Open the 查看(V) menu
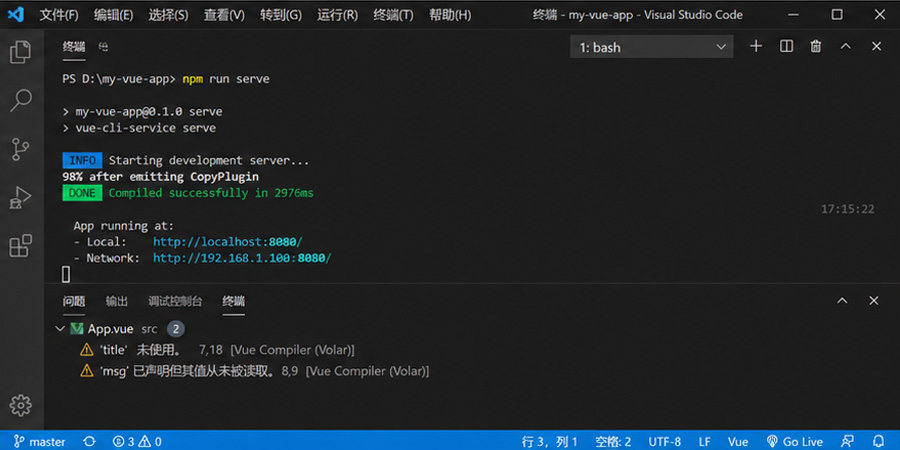 pyautogui.click(x=224, y=15)
